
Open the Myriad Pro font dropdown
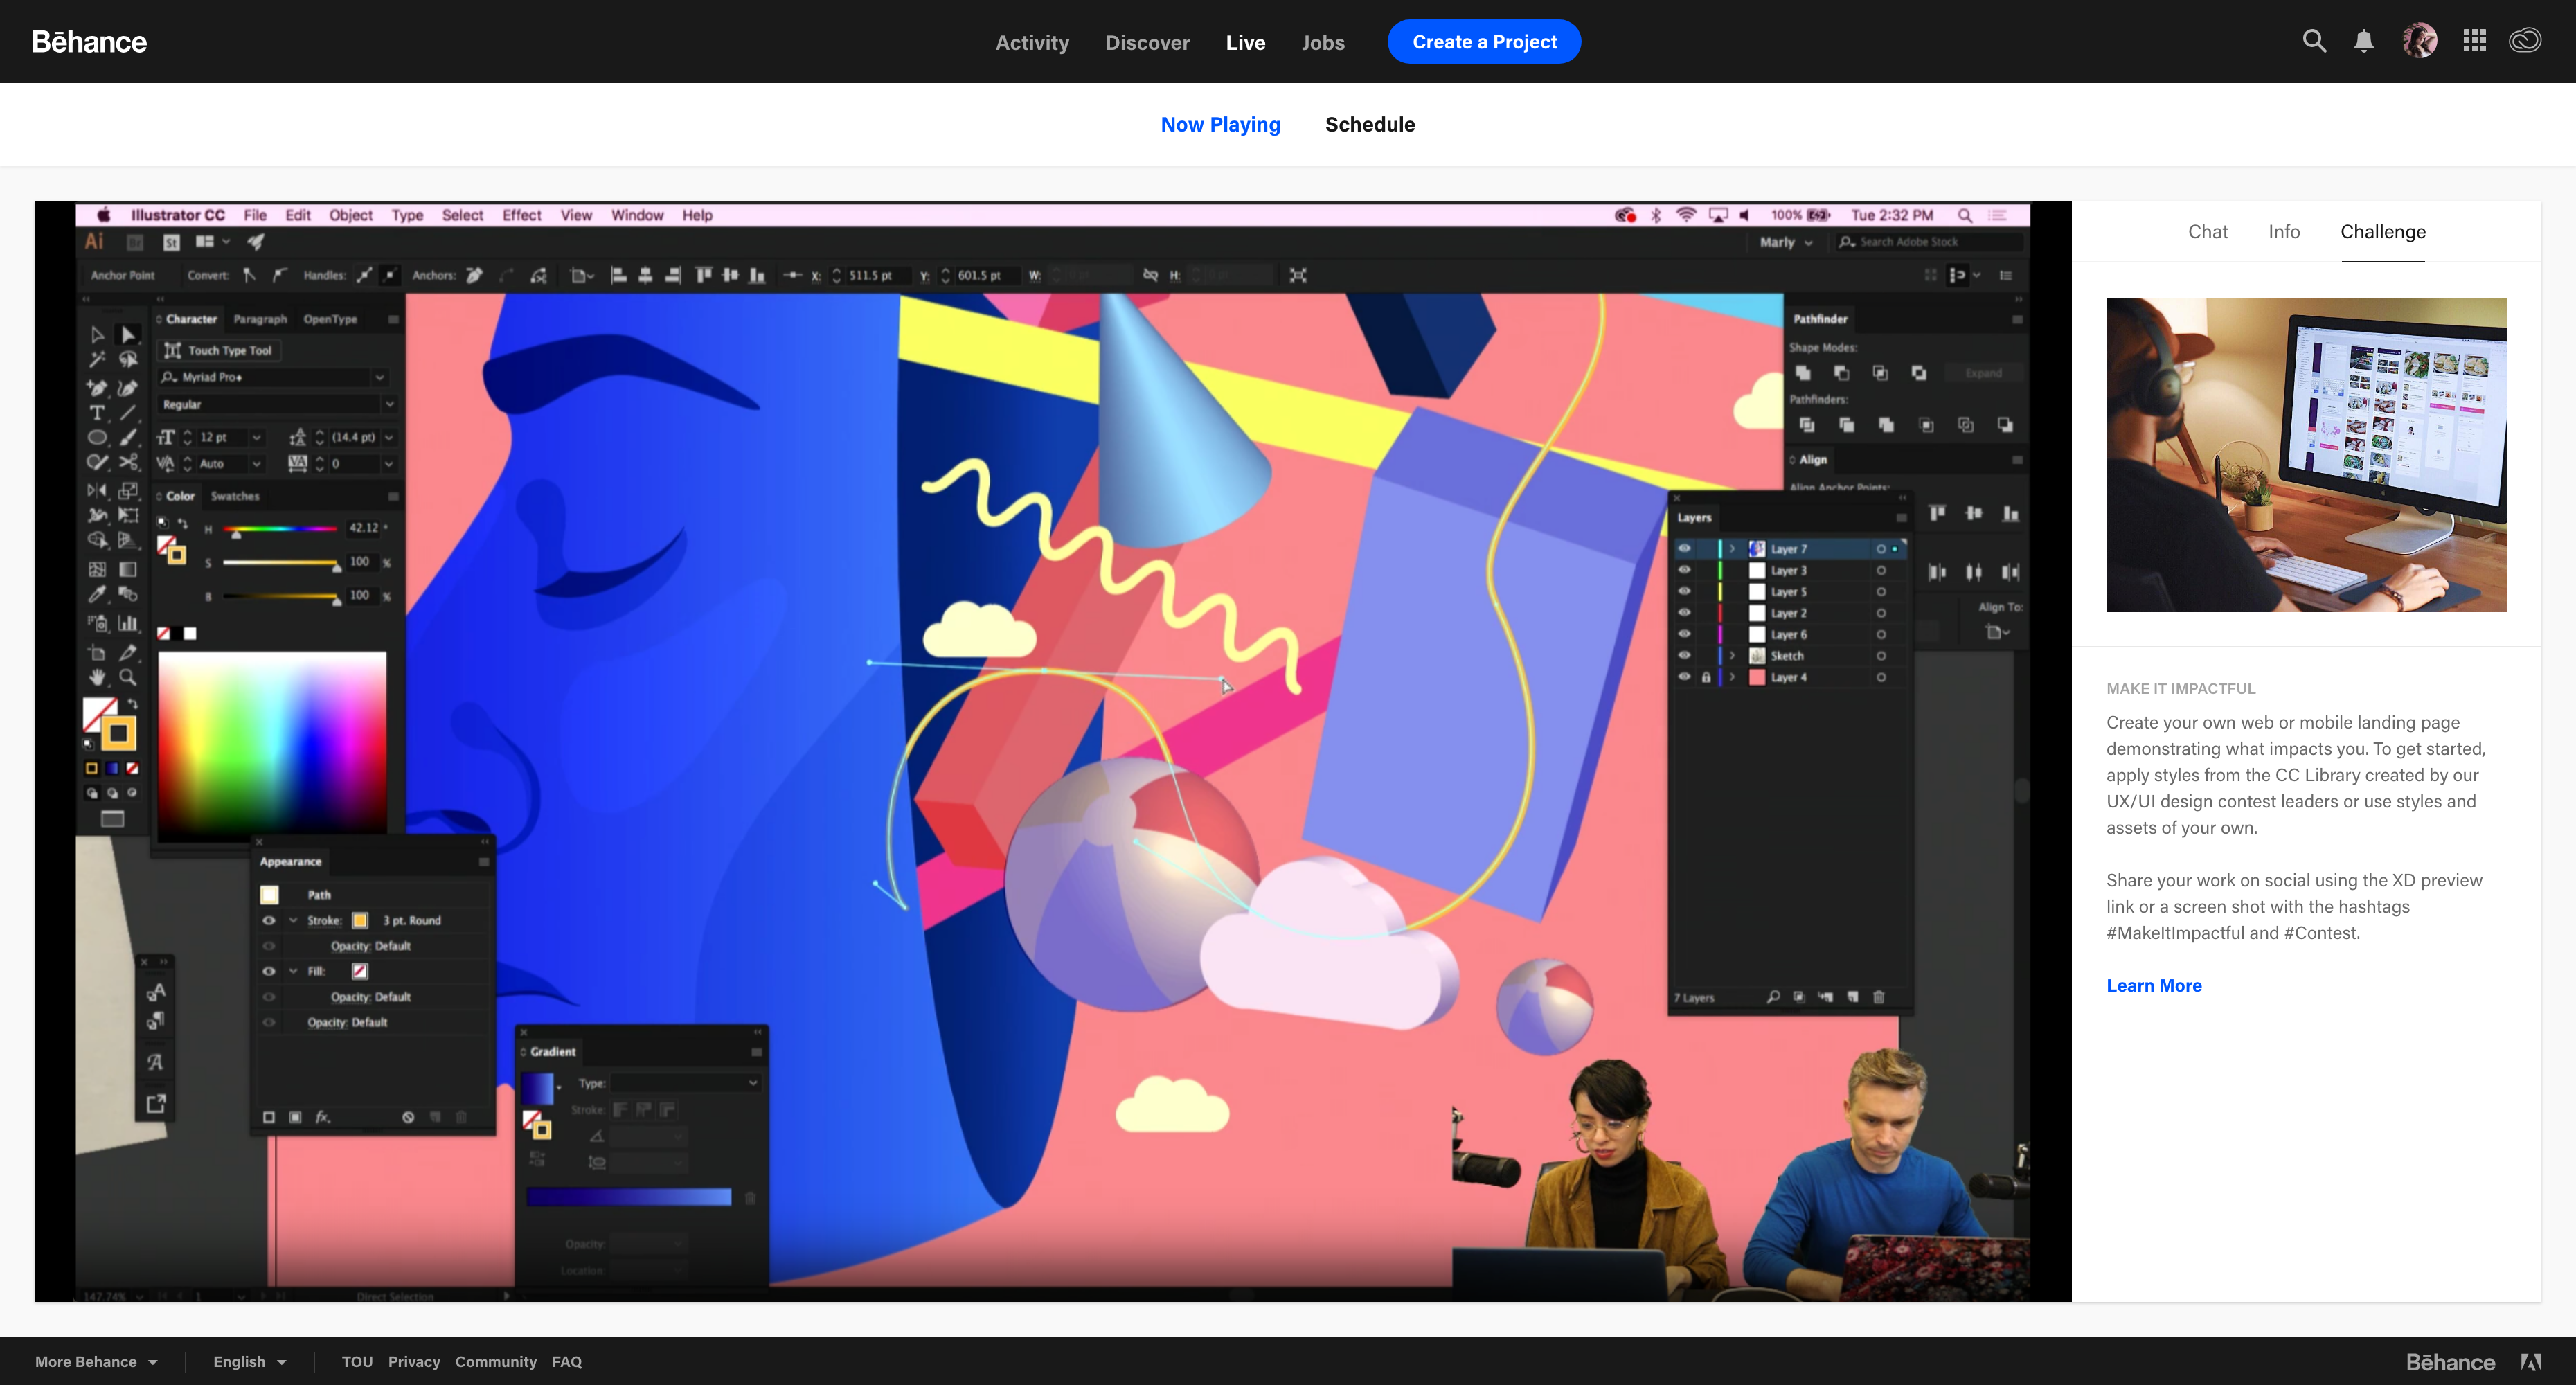(x=380, y=377)
